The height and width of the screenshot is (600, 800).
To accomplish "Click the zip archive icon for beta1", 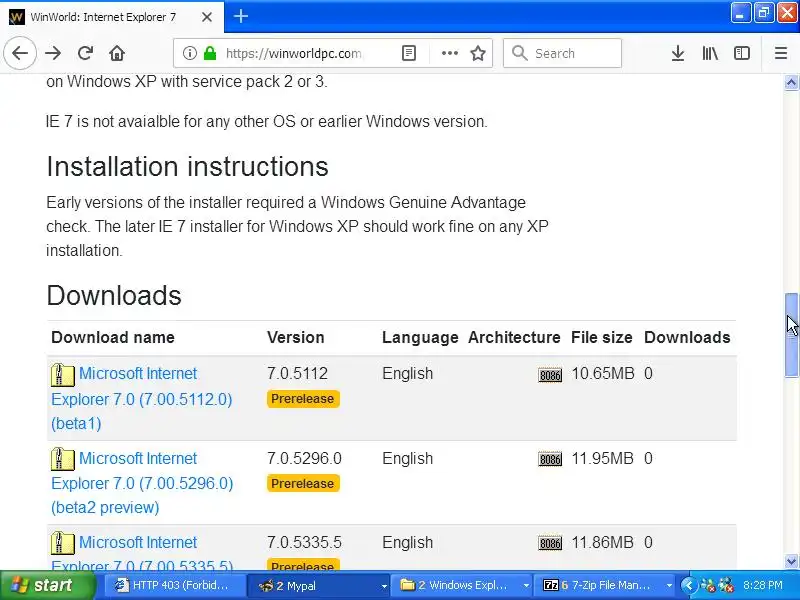I will pyautogui.click(x=62, y=374).
